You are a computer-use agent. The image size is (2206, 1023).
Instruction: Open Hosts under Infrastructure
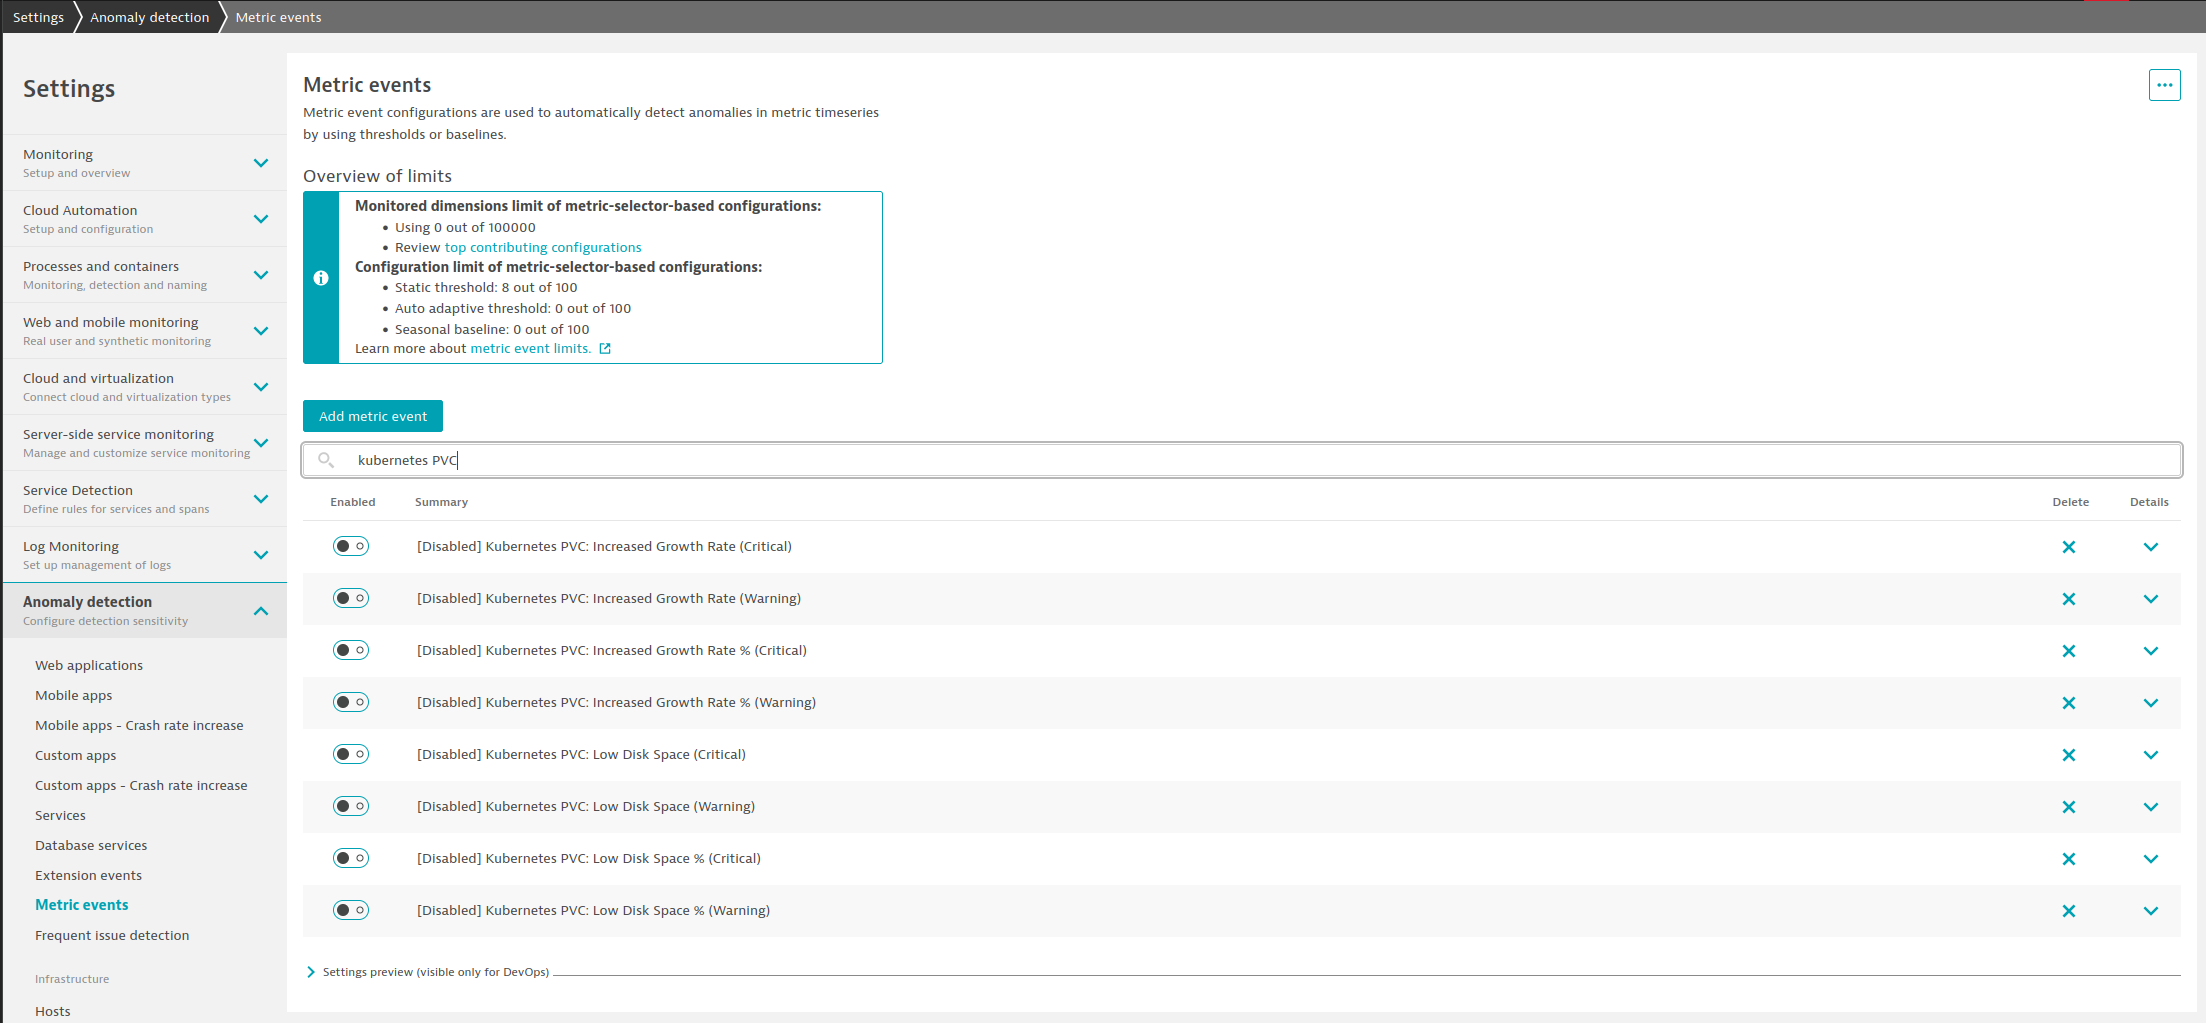click(53, 1011)
